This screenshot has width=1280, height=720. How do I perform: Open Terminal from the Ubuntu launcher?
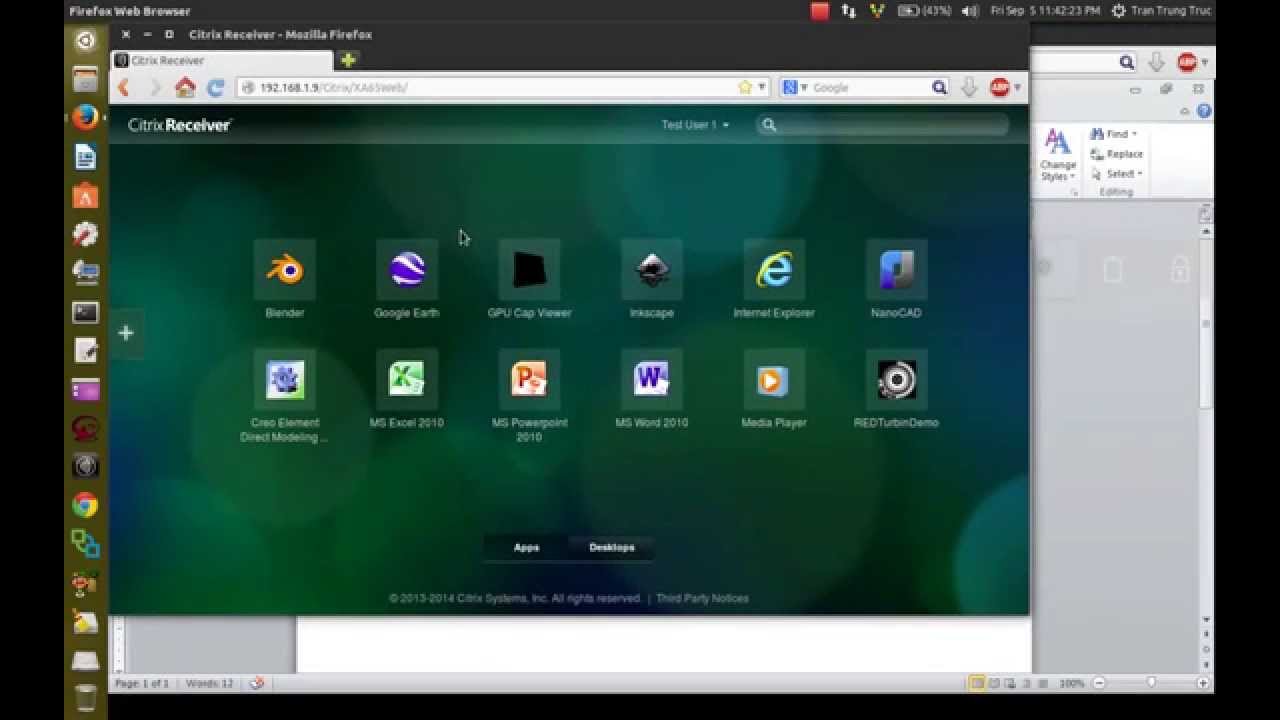click(x=85, y=312)
